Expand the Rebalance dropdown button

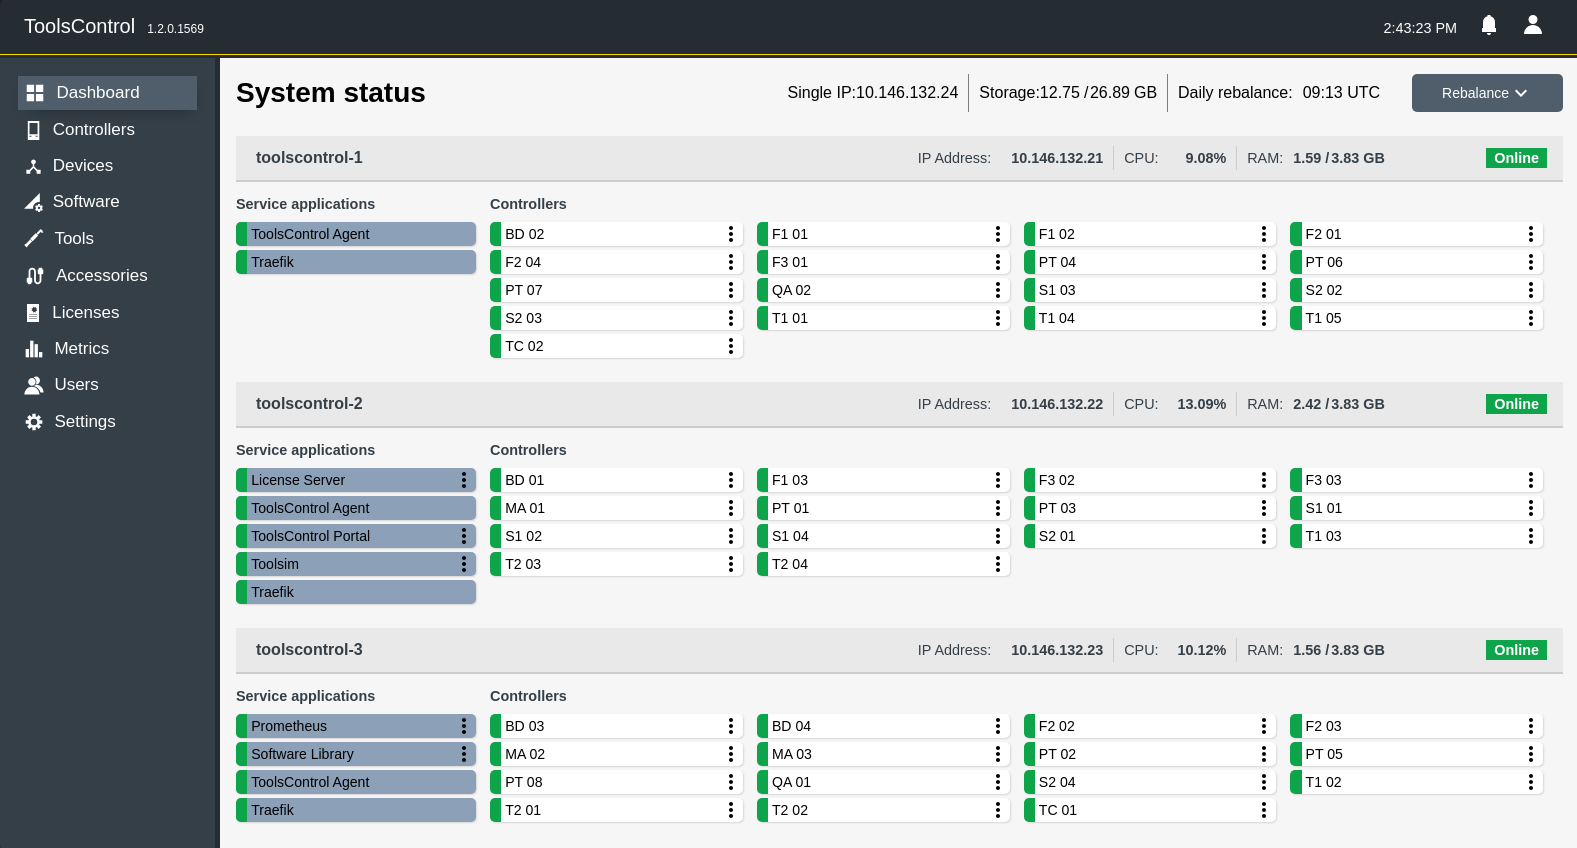(x=1487, y=93)
